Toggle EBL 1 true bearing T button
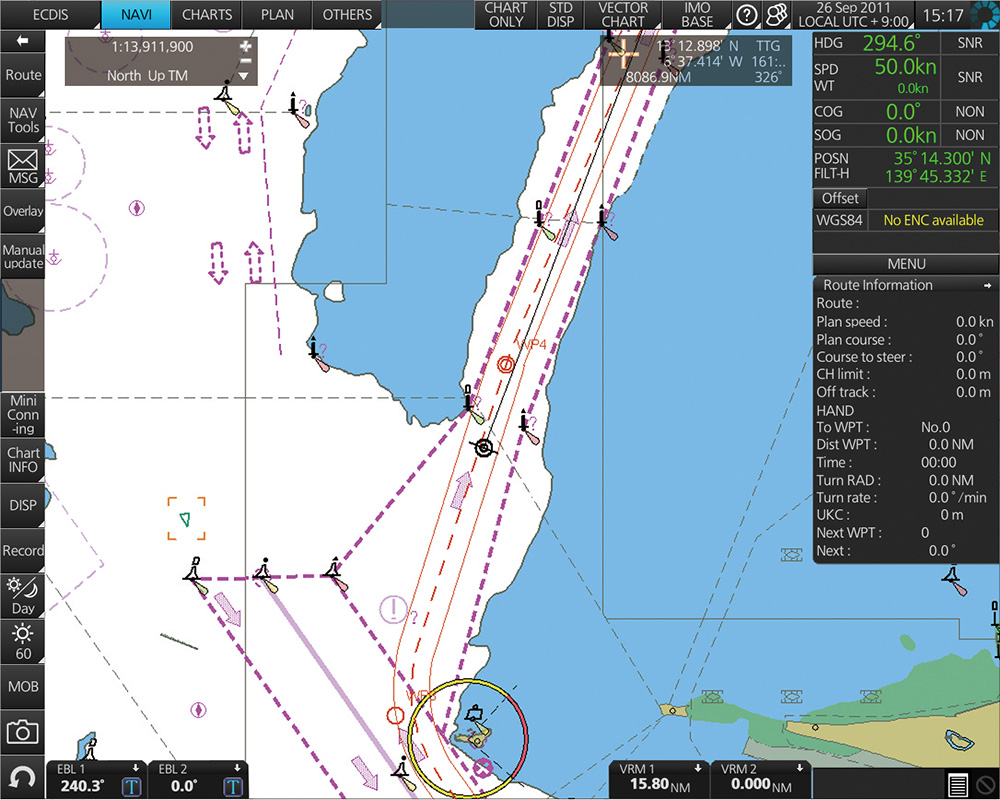This screenshot has height=800, width=1000. pos(132,787)
